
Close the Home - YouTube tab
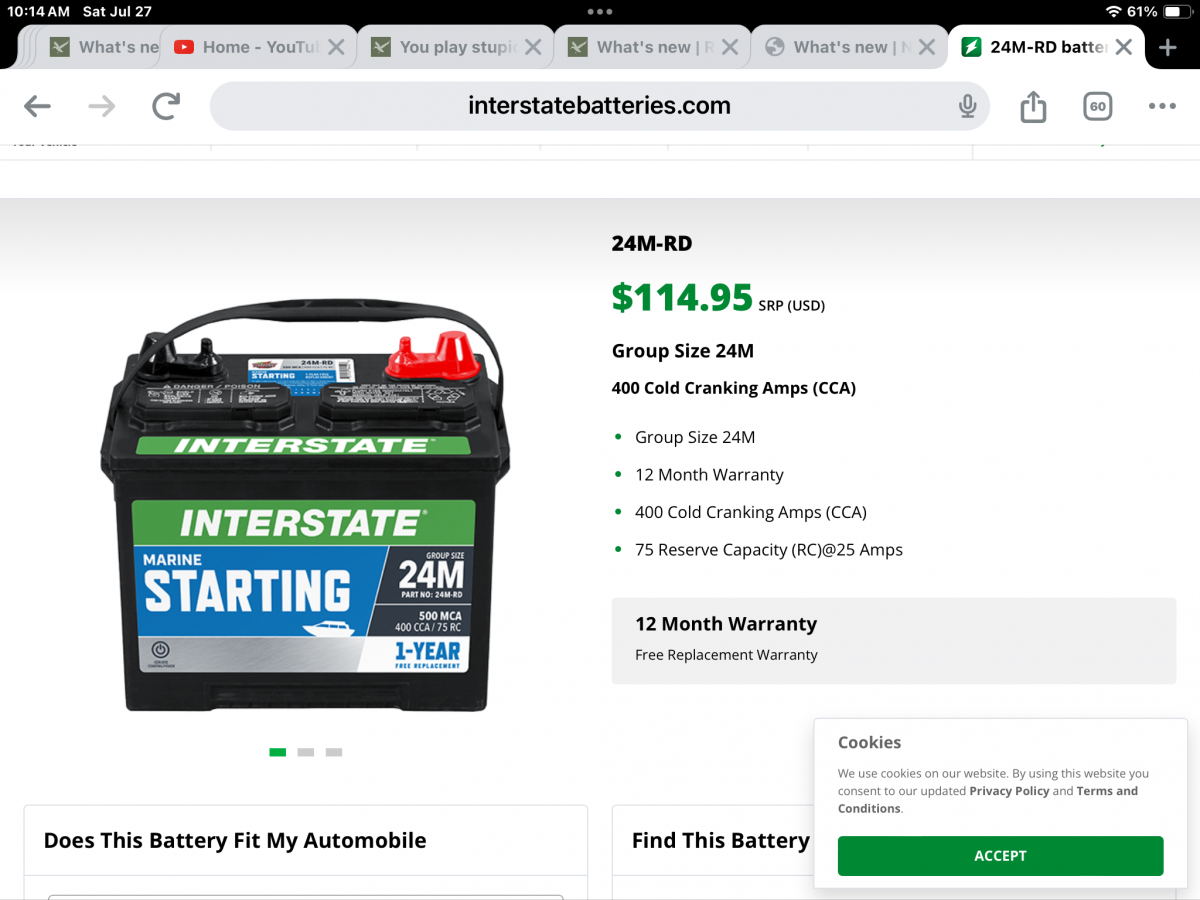point(336,47)
